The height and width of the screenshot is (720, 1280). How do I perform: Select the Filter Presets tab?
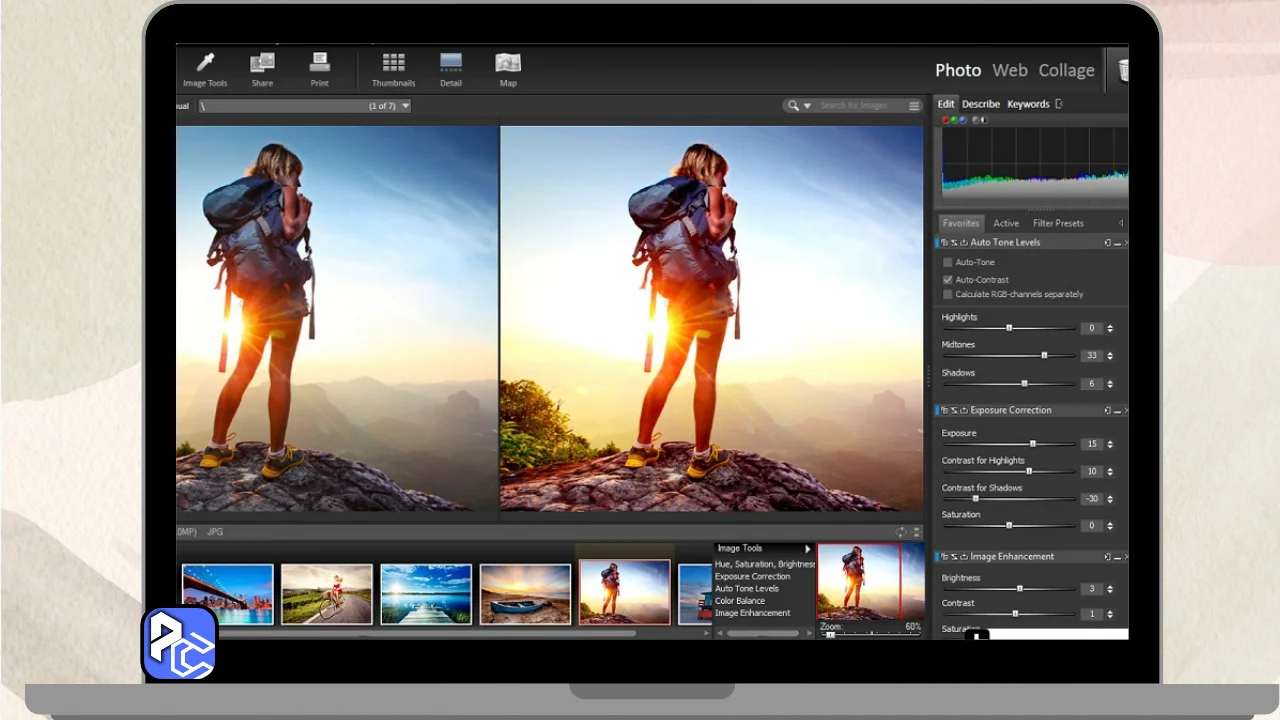click(x=1058, y=223)
